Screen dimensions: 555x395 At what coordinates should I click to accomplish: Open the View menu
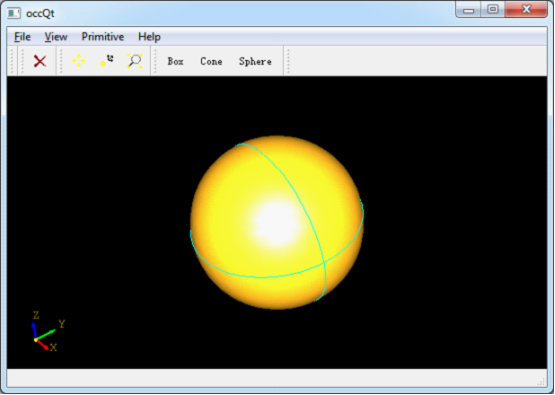coord(56,37)
